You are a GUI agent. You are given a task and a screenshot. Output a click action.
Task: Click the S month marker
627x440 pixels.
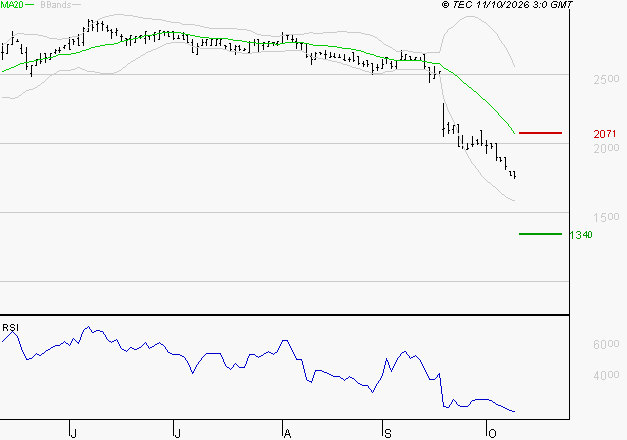[x=387, y=433]
